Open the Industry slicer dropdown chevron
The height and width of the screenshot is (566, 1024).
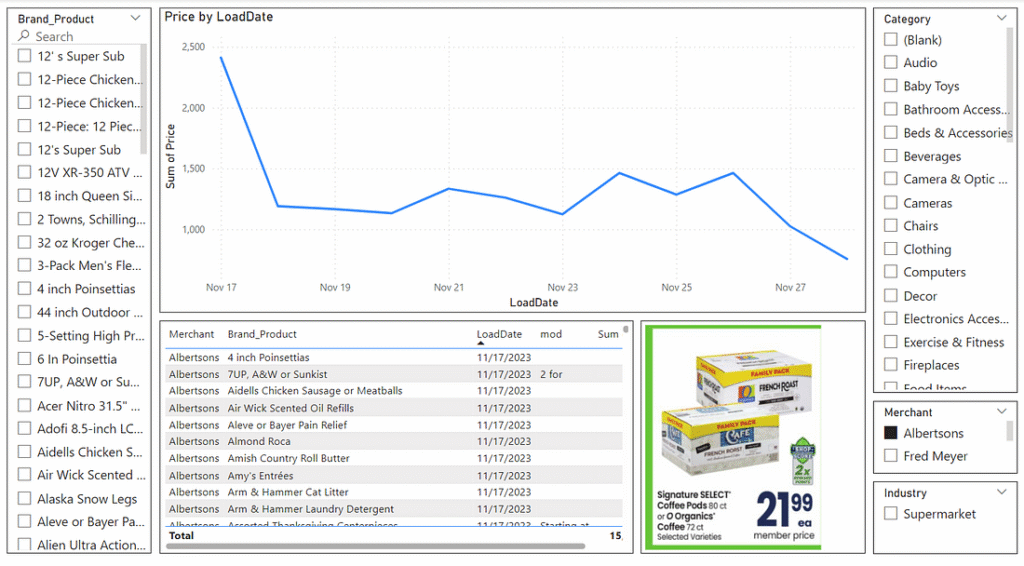pyautogui.click(x=1002, y=492)
